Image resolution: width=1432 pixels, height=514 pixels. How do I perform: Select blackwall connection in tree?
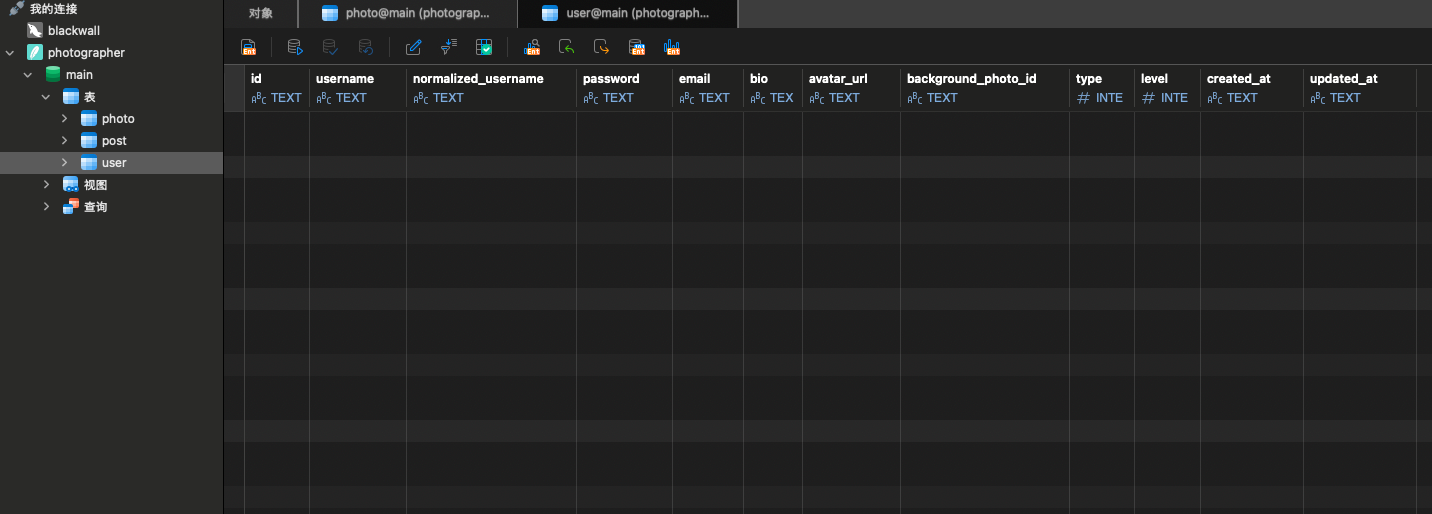pos(74,31)
